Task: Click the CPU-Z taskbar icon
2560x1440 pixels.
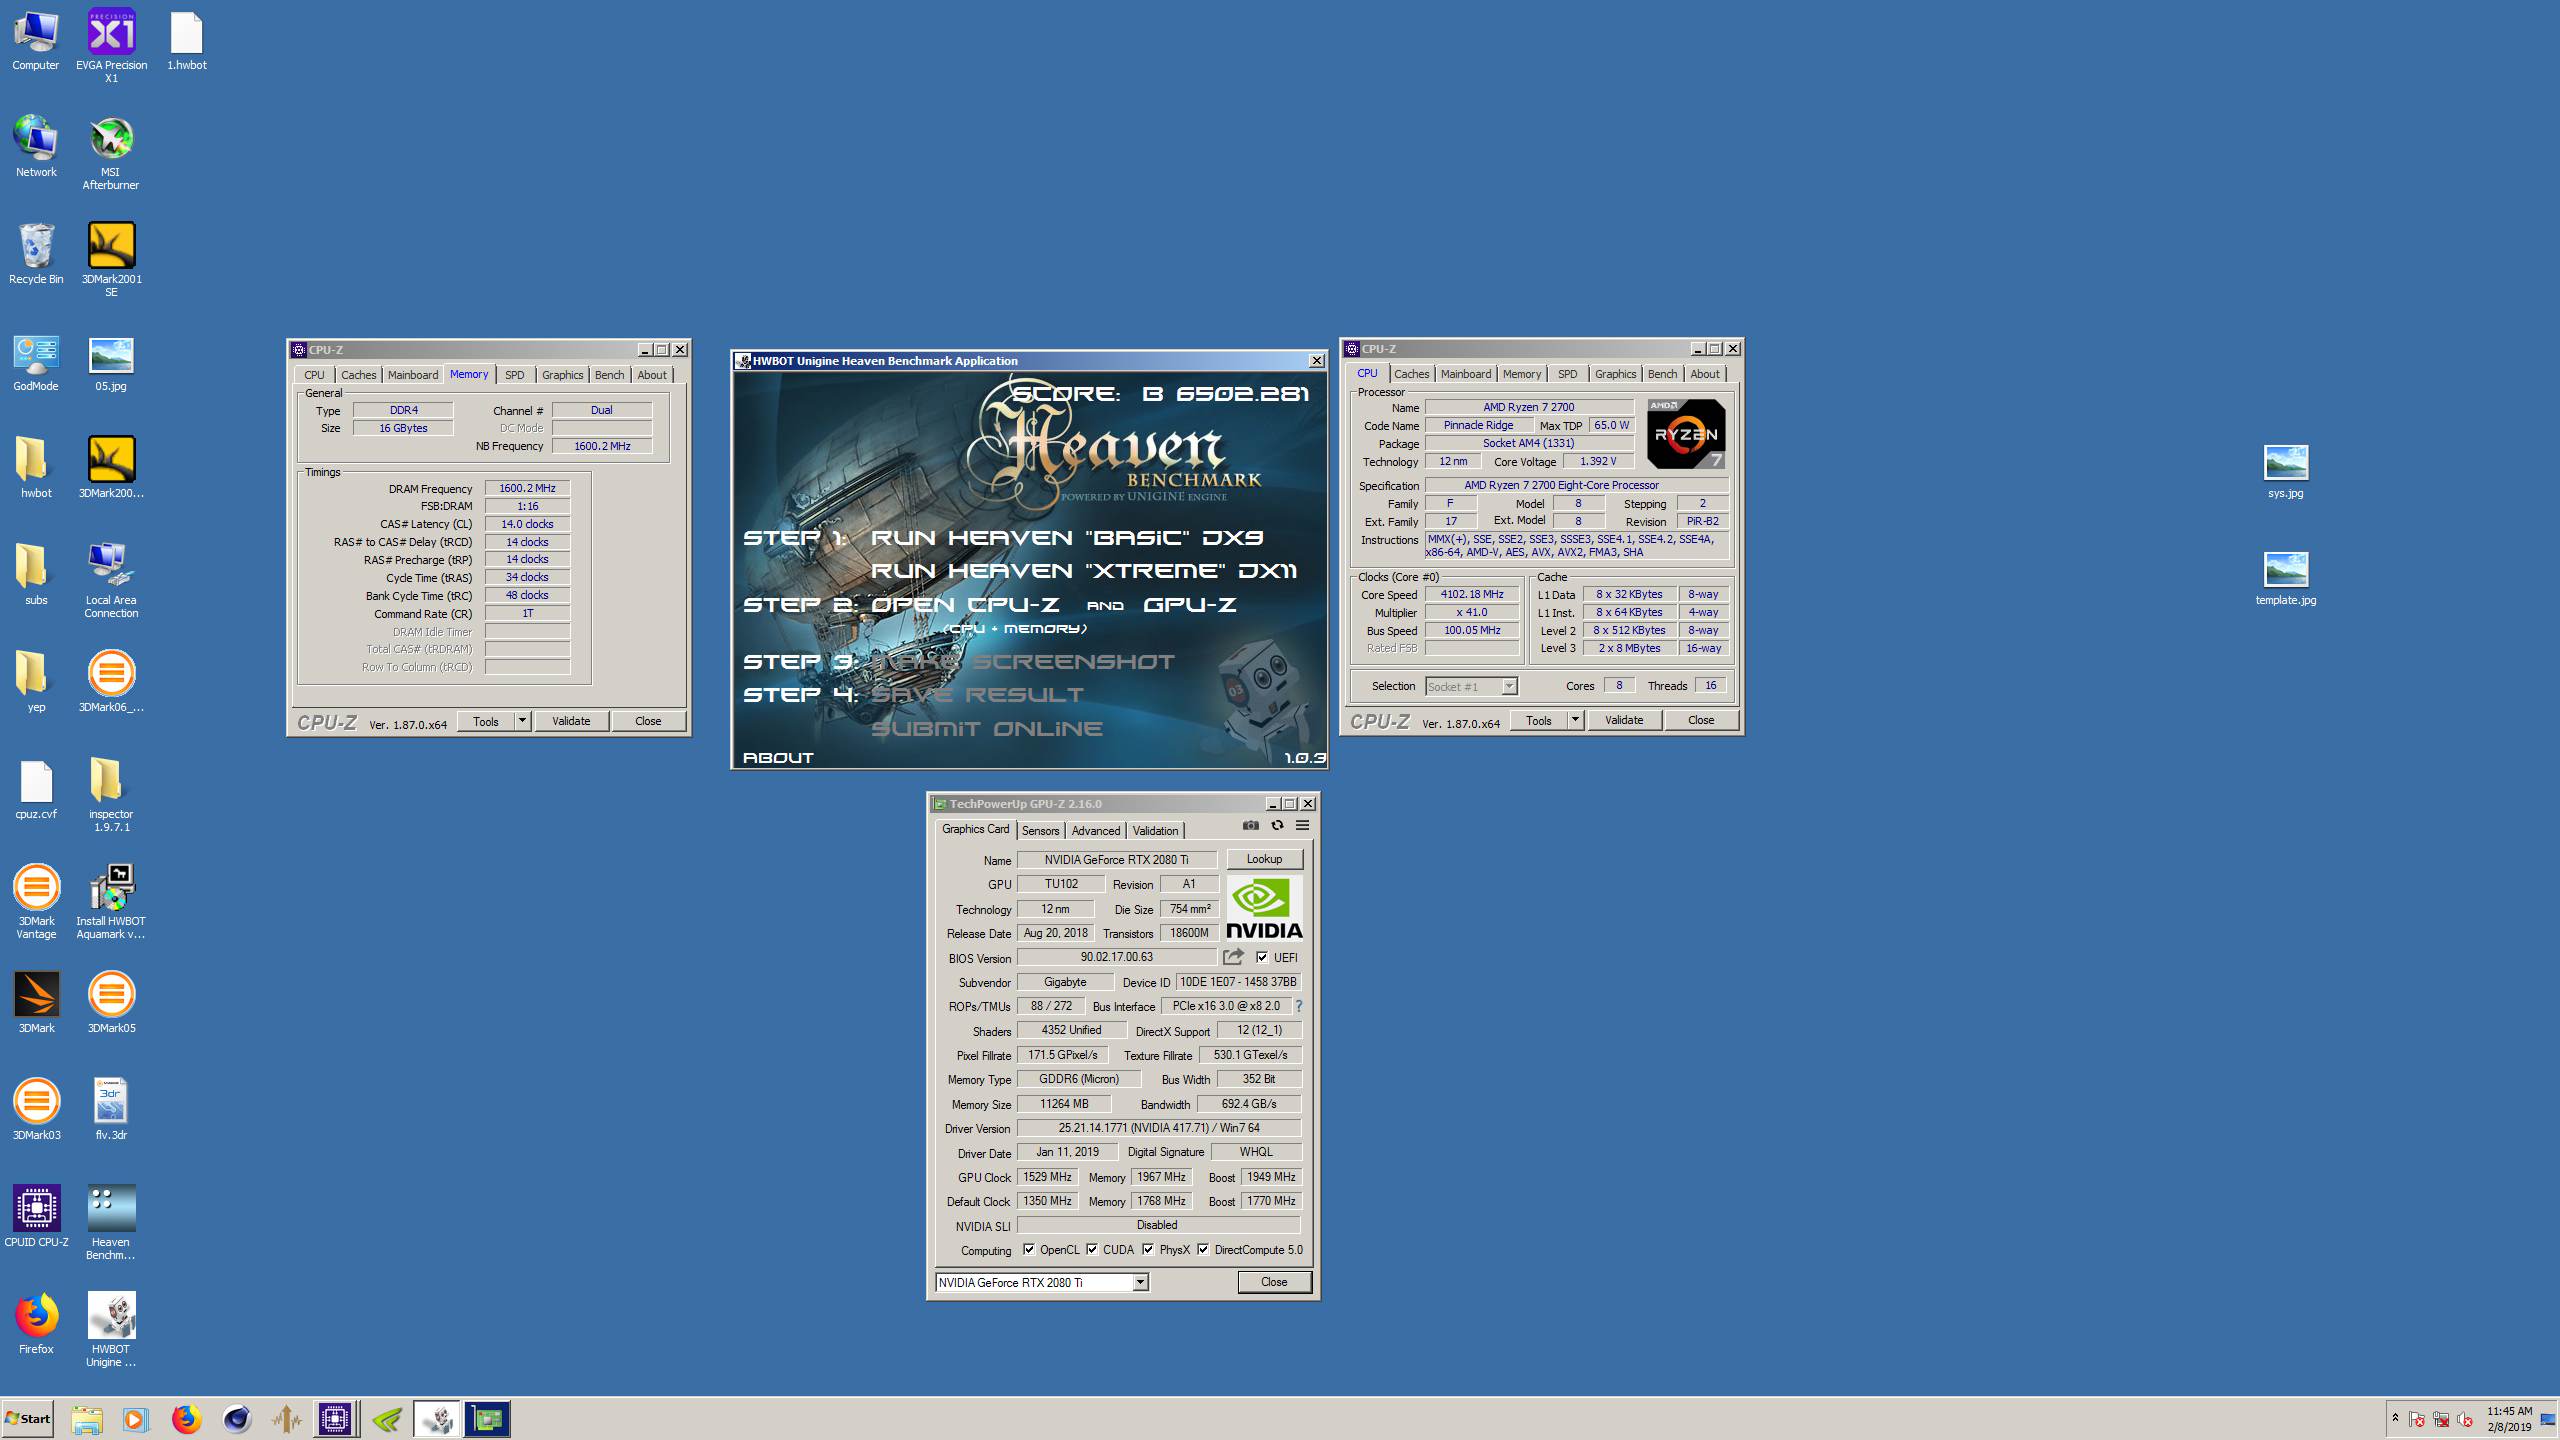Action: 335,1419
